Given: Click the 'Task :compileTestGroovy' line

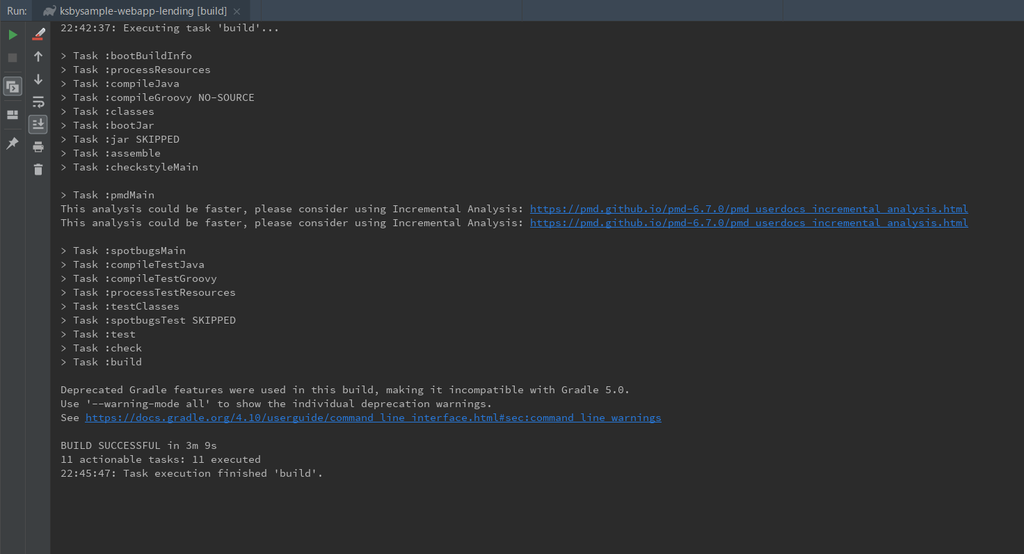Looking at the screenshot, I should pyautogui.click(x=138, y=278).
